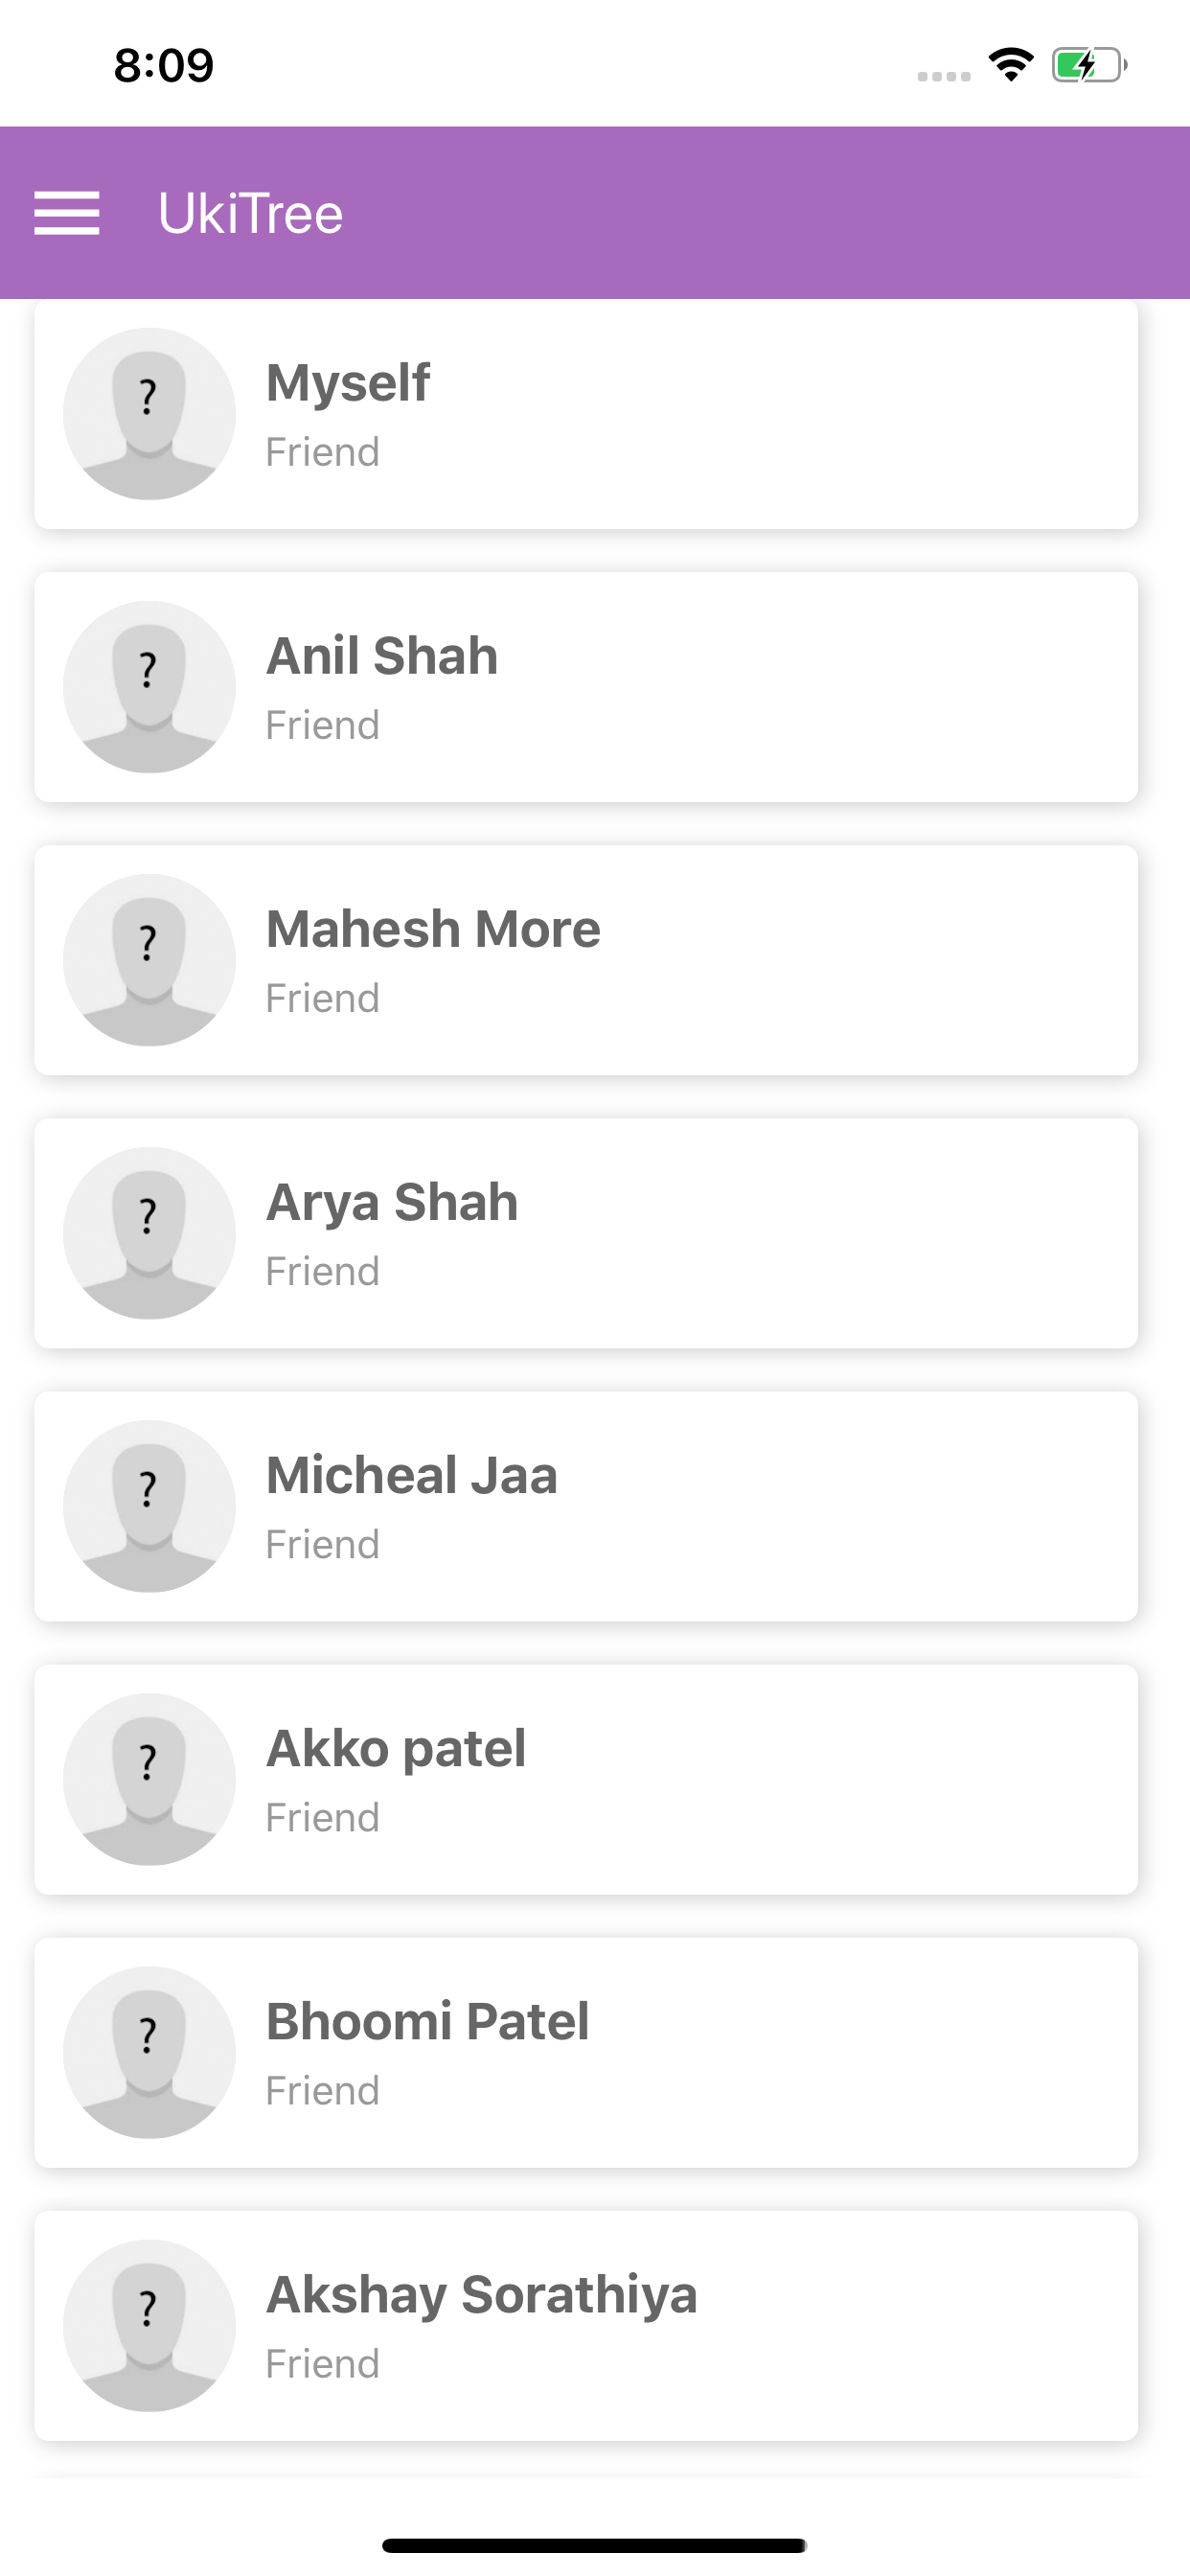Tap Akko patel's avatar placeholder
This screenshot has height=2576, width=1190.
[x=149, y=1779]
